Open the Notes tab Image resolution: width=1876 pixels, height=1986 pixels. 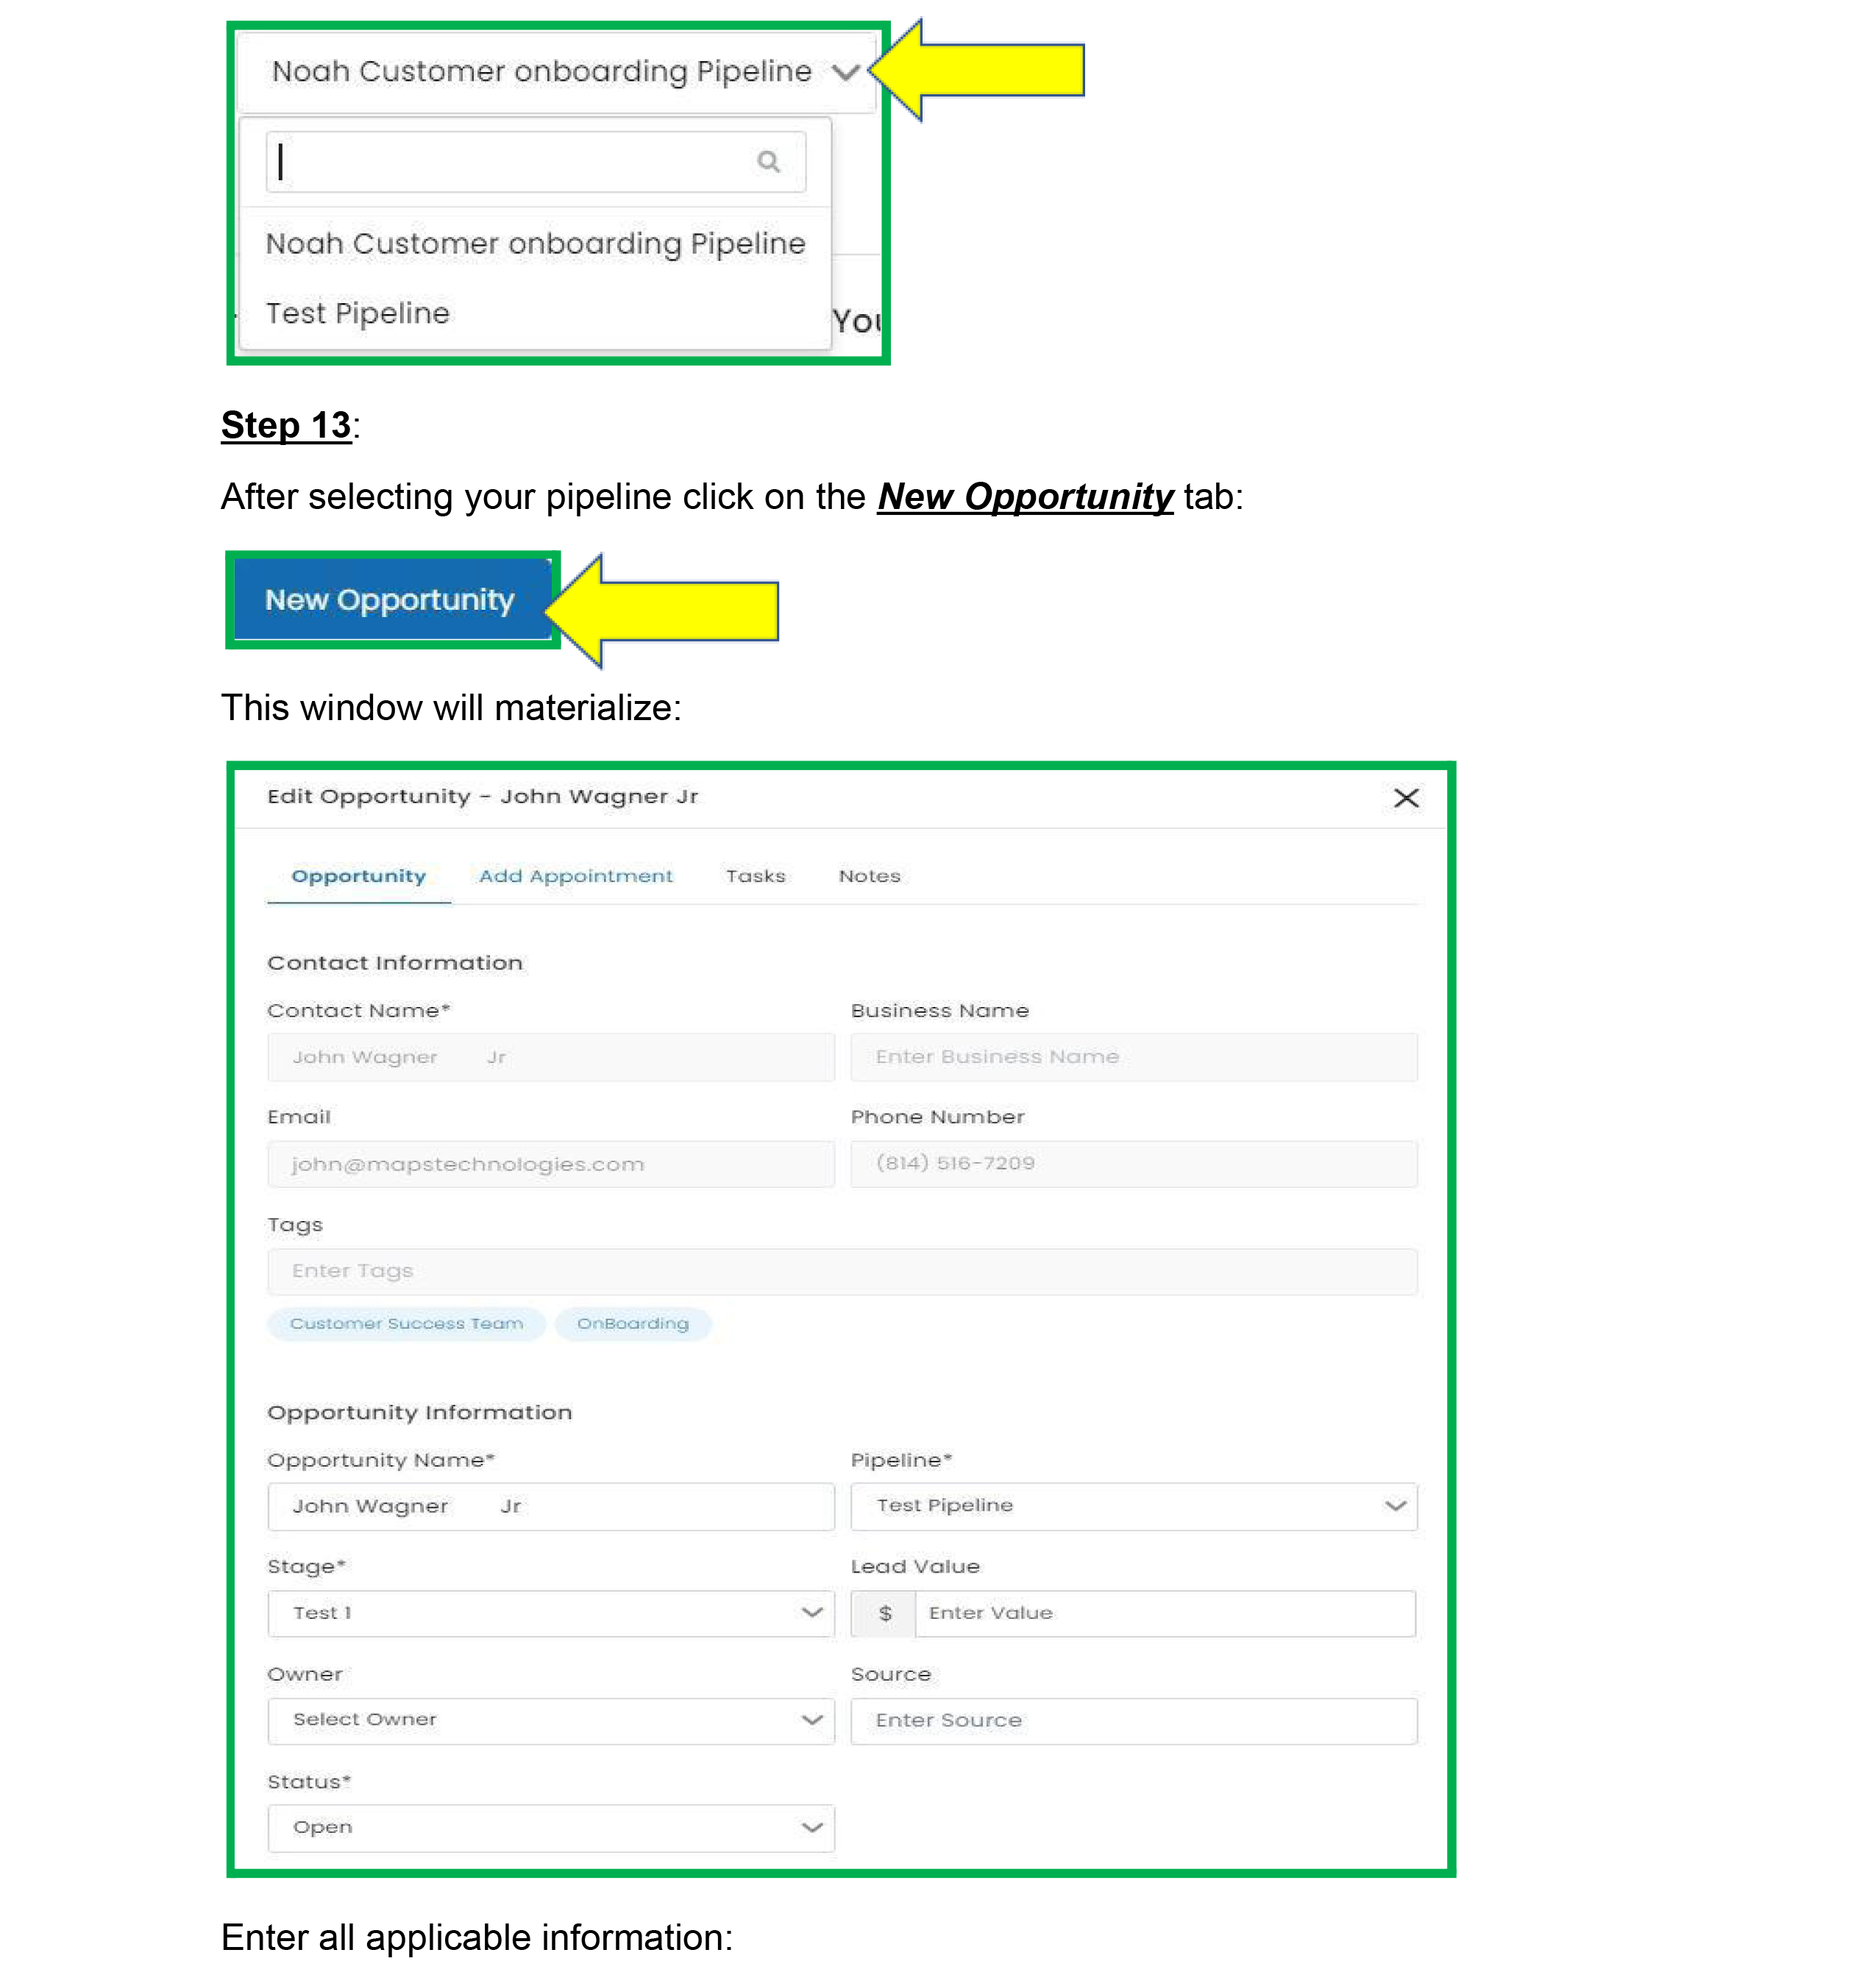(868, 876)
